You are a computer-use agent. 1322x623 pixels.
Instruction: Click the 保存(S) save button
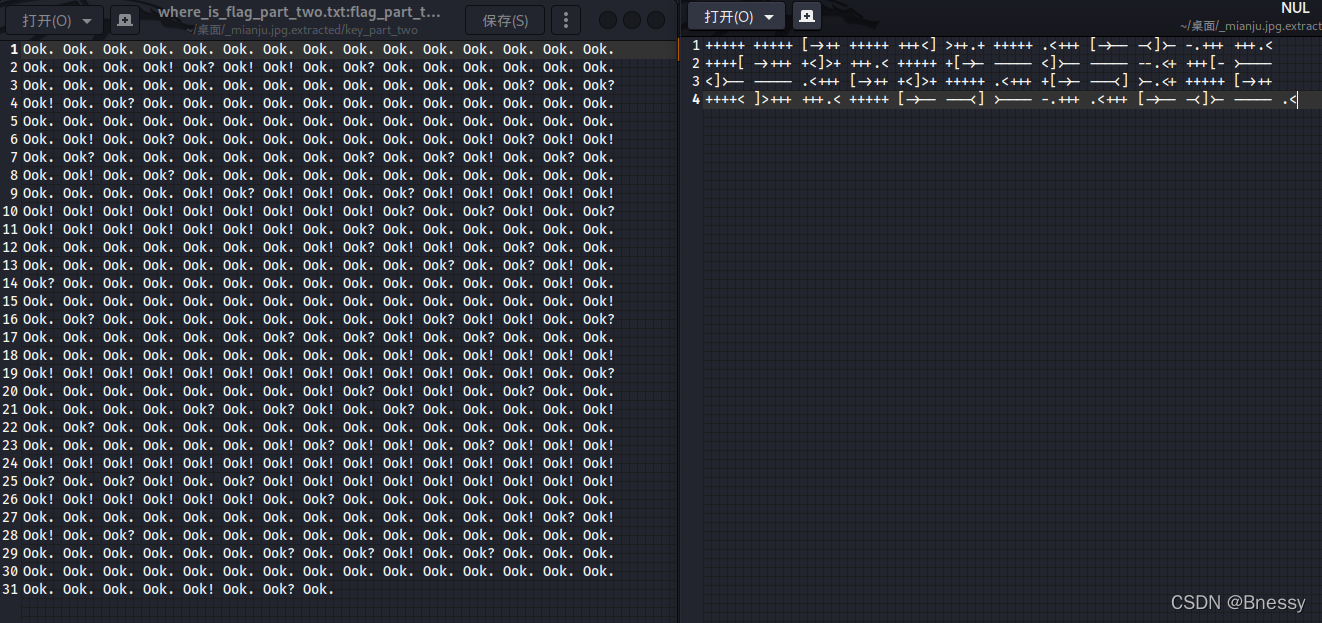coord(505,20)
